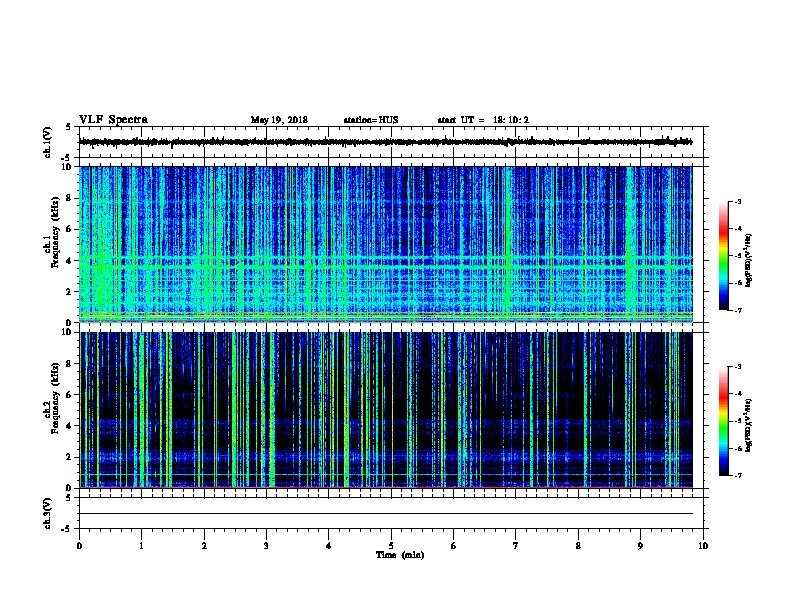Click the ch.2 color bar PSD label
The width and height of the screenshot is (792, 612).
pos(748,425)
